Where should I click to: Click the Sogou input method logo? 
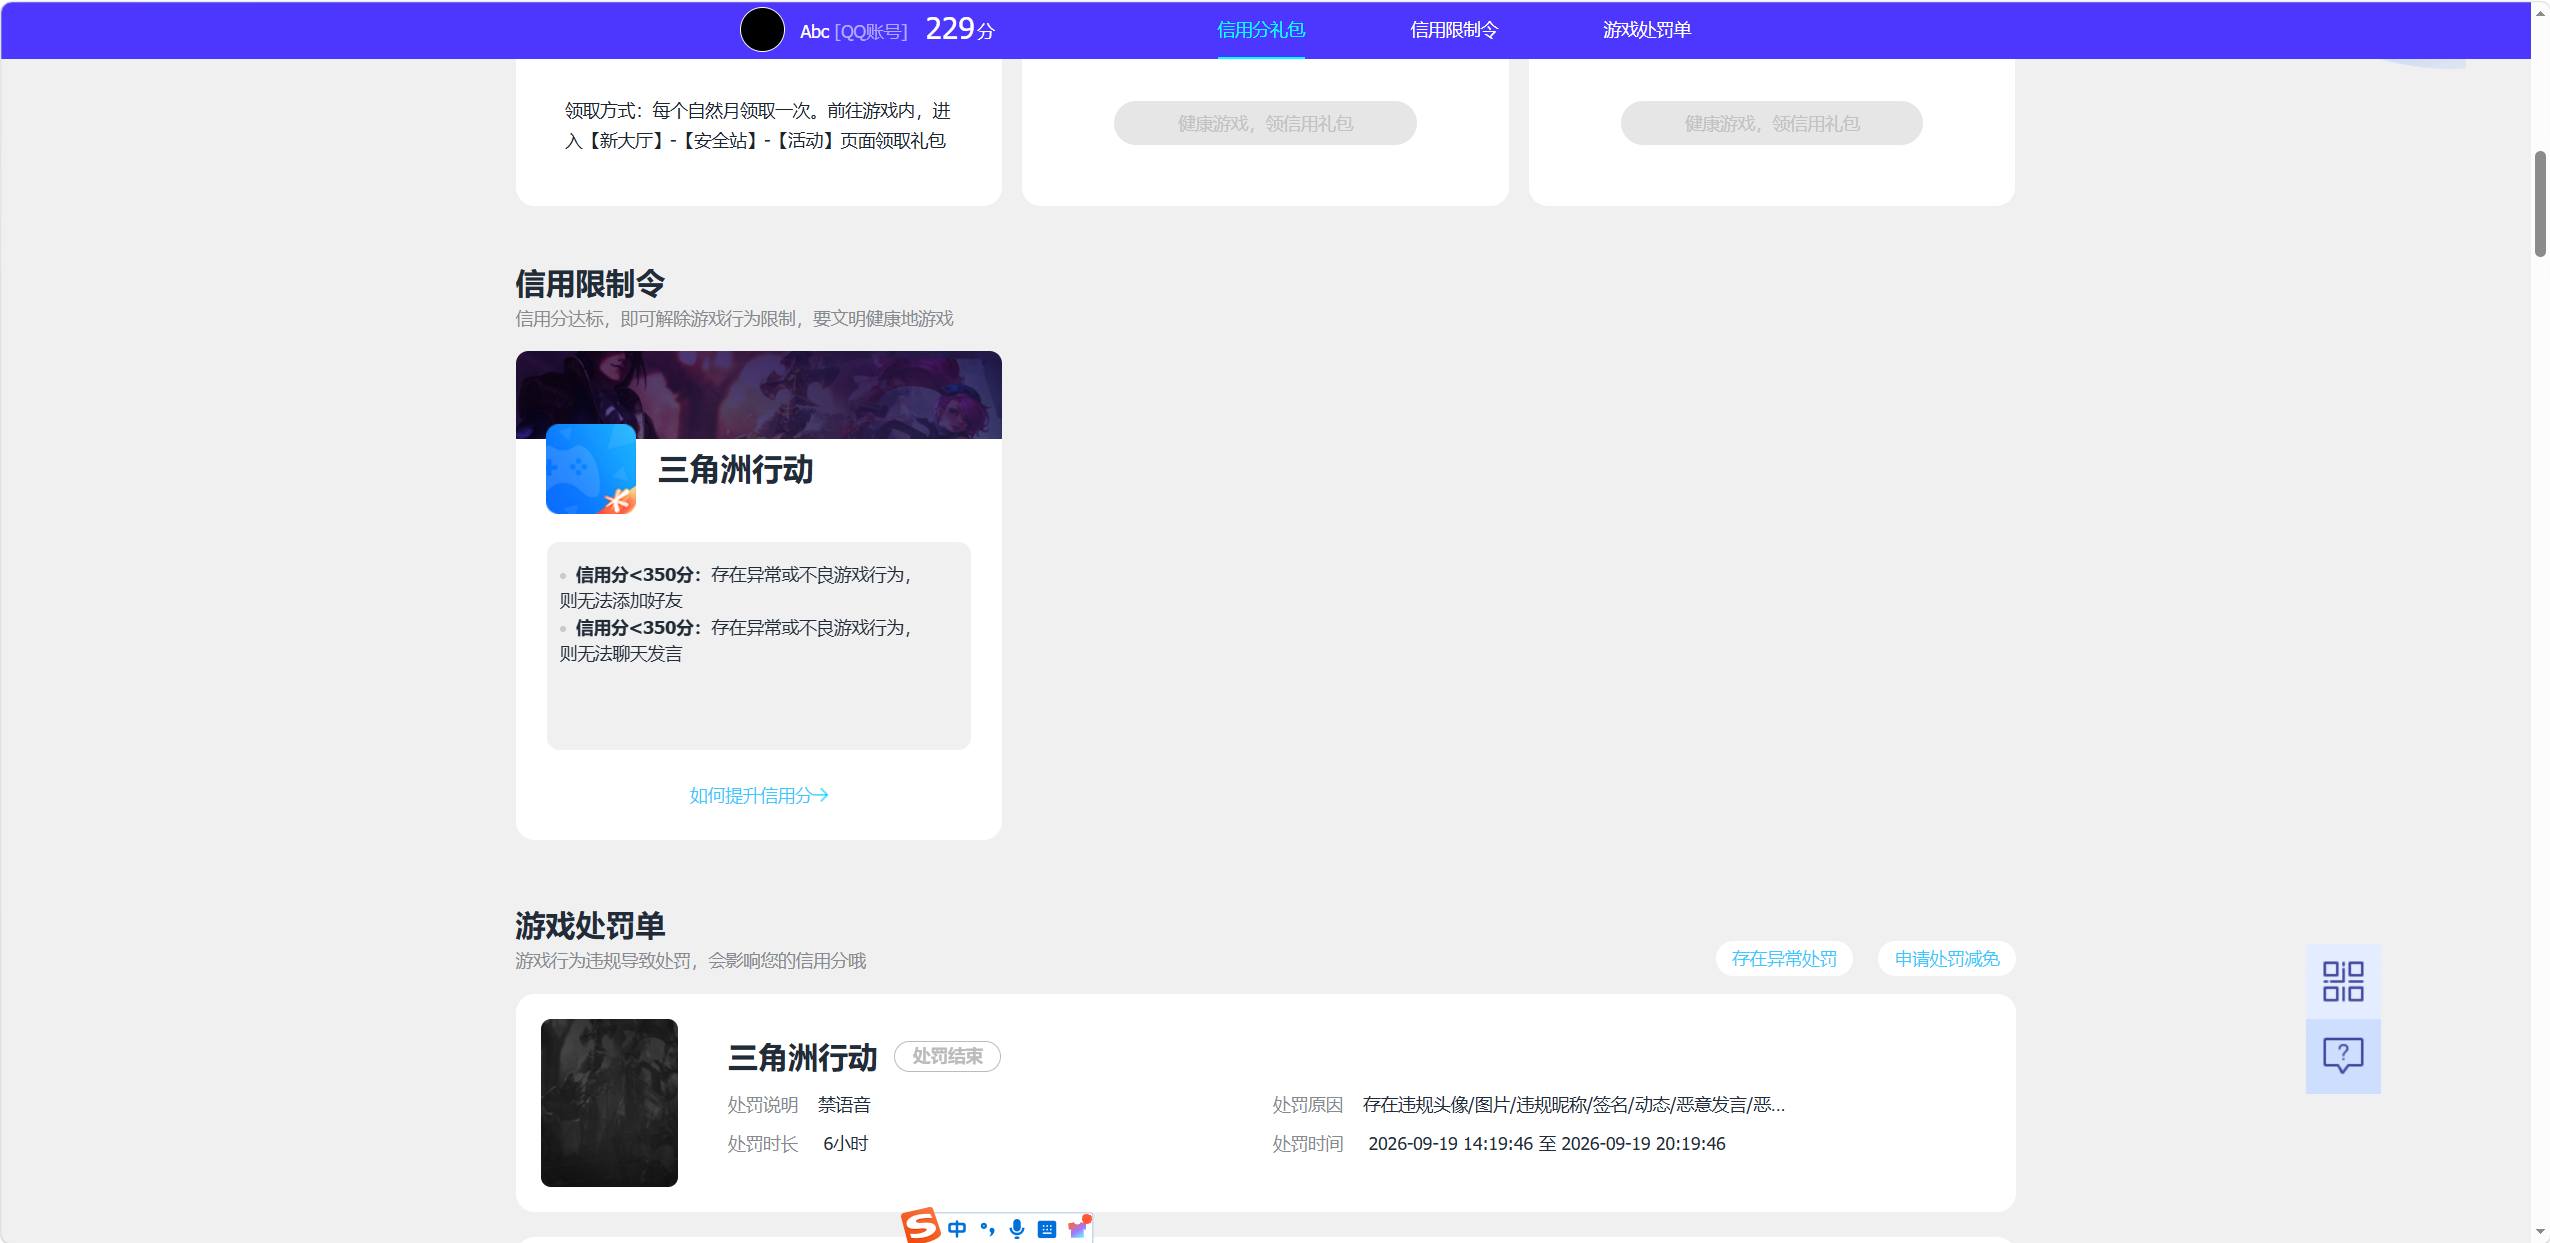920,1226
